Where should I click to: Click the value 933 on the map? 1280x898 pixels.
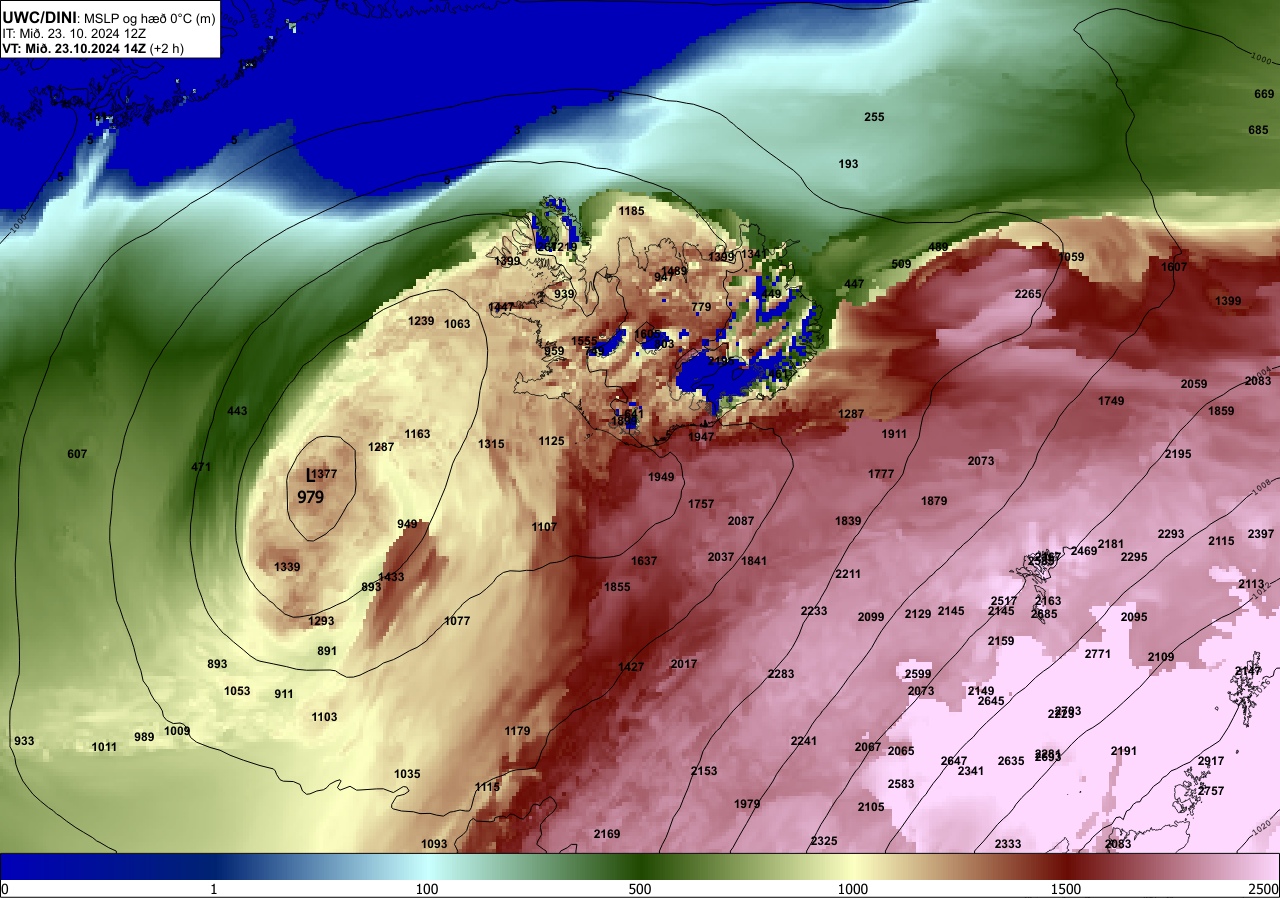24,741
